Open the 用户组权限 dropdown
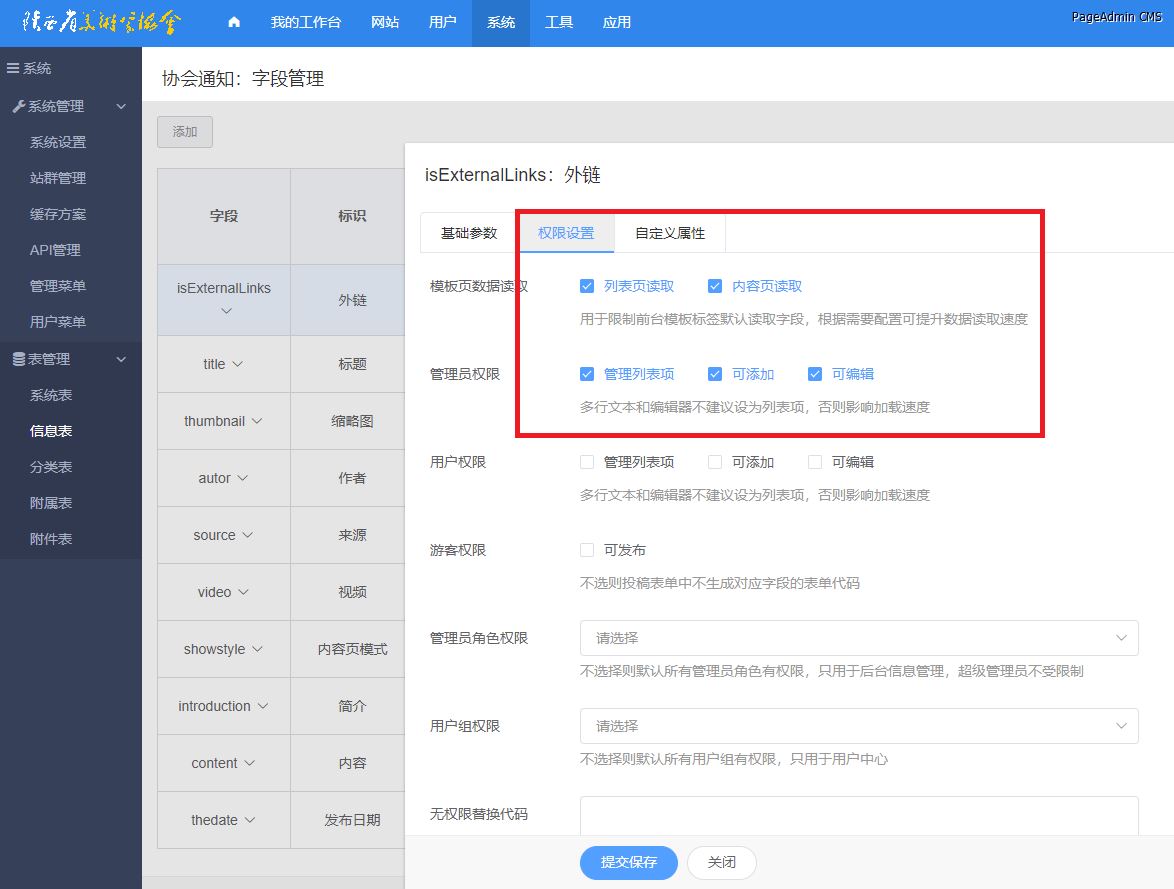The height and width of the screenshot is (889, 1174). 859,726
